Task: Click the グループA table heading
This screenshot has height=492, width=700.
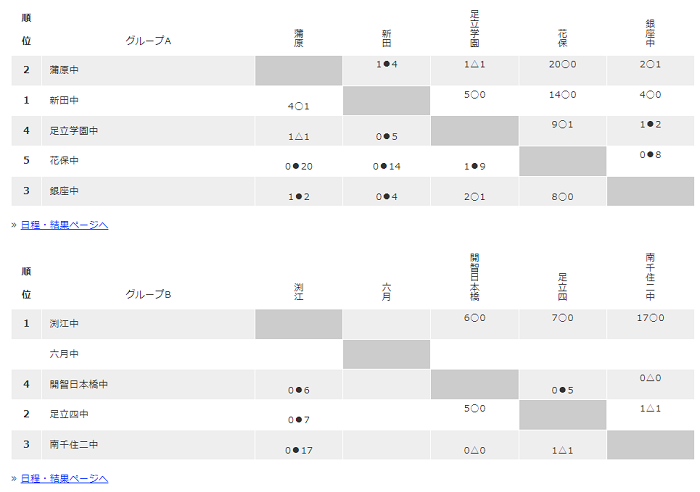Action: coord(148,41)
